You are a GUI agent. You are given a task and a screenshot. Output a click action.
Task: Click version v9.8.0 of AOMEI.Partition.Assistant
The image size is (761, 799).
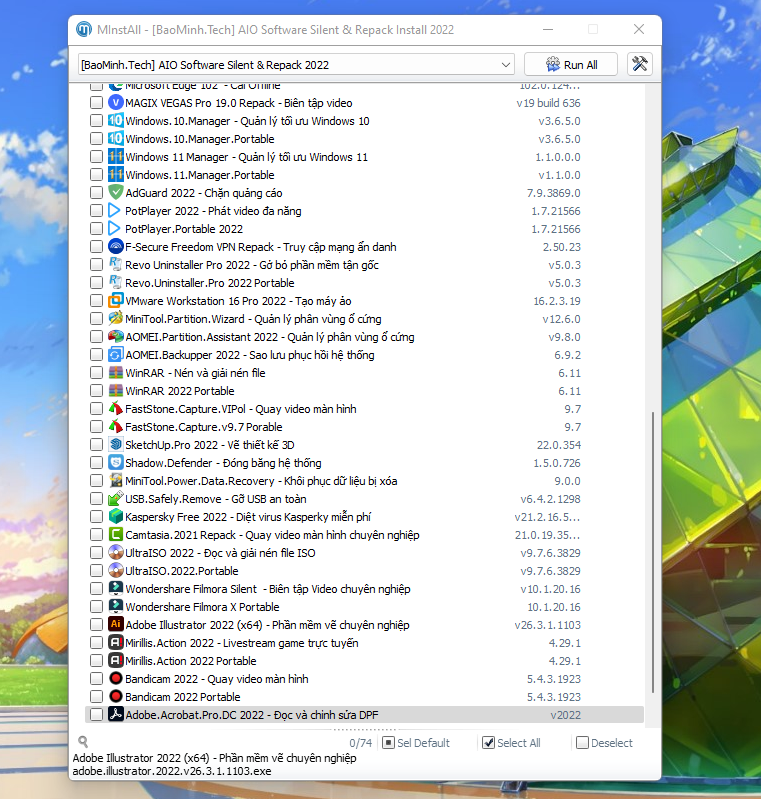point(564,337)
